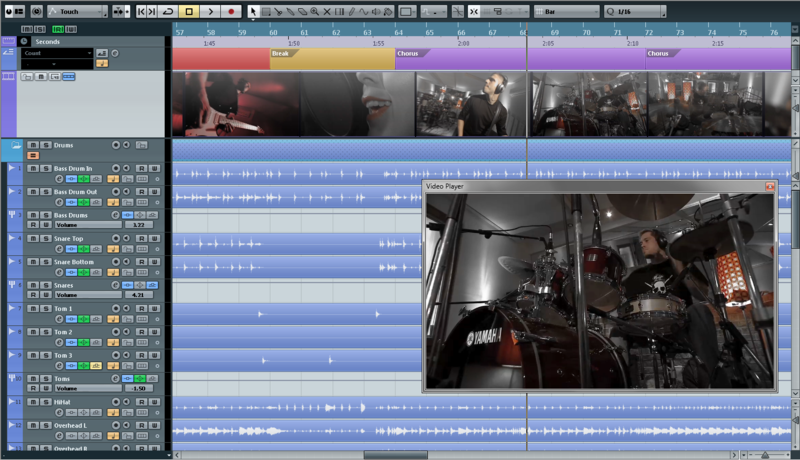Toggle global Read automation green button
Image resolution: width=800 pixels, height=460 pixels.
(x=58, y=29)
